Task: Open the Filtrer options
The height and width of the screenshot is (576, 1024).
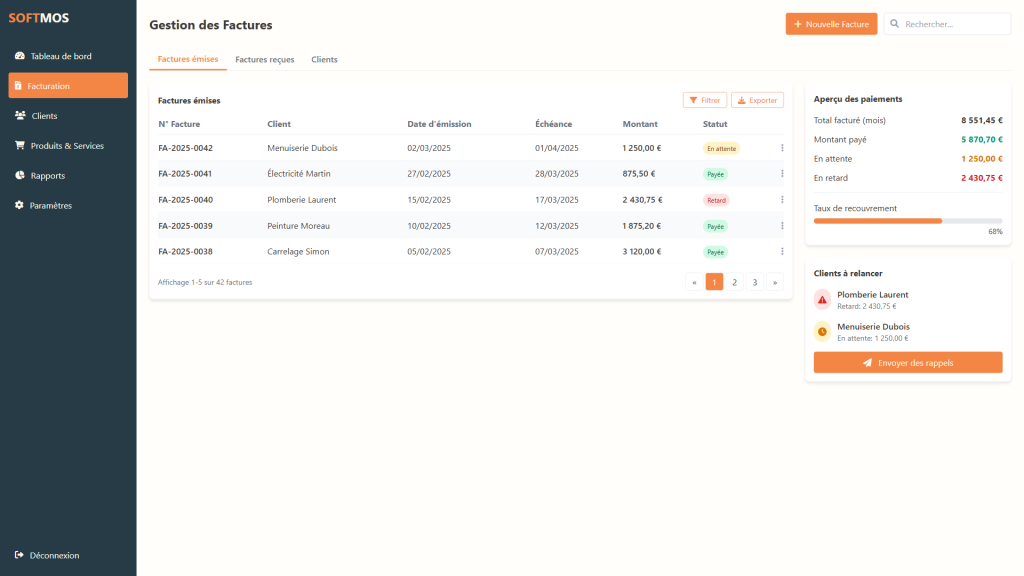Action: point(705,100)
